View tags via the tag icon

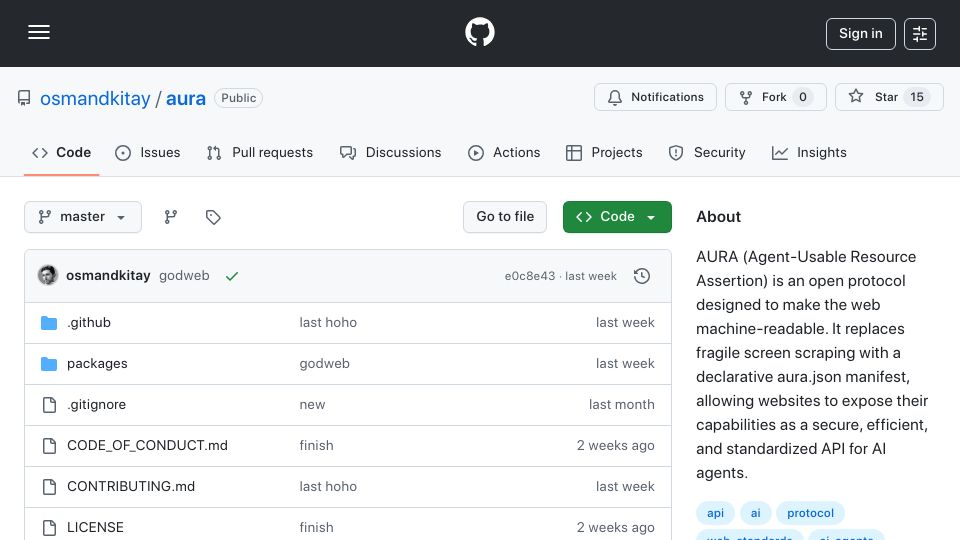212,217
